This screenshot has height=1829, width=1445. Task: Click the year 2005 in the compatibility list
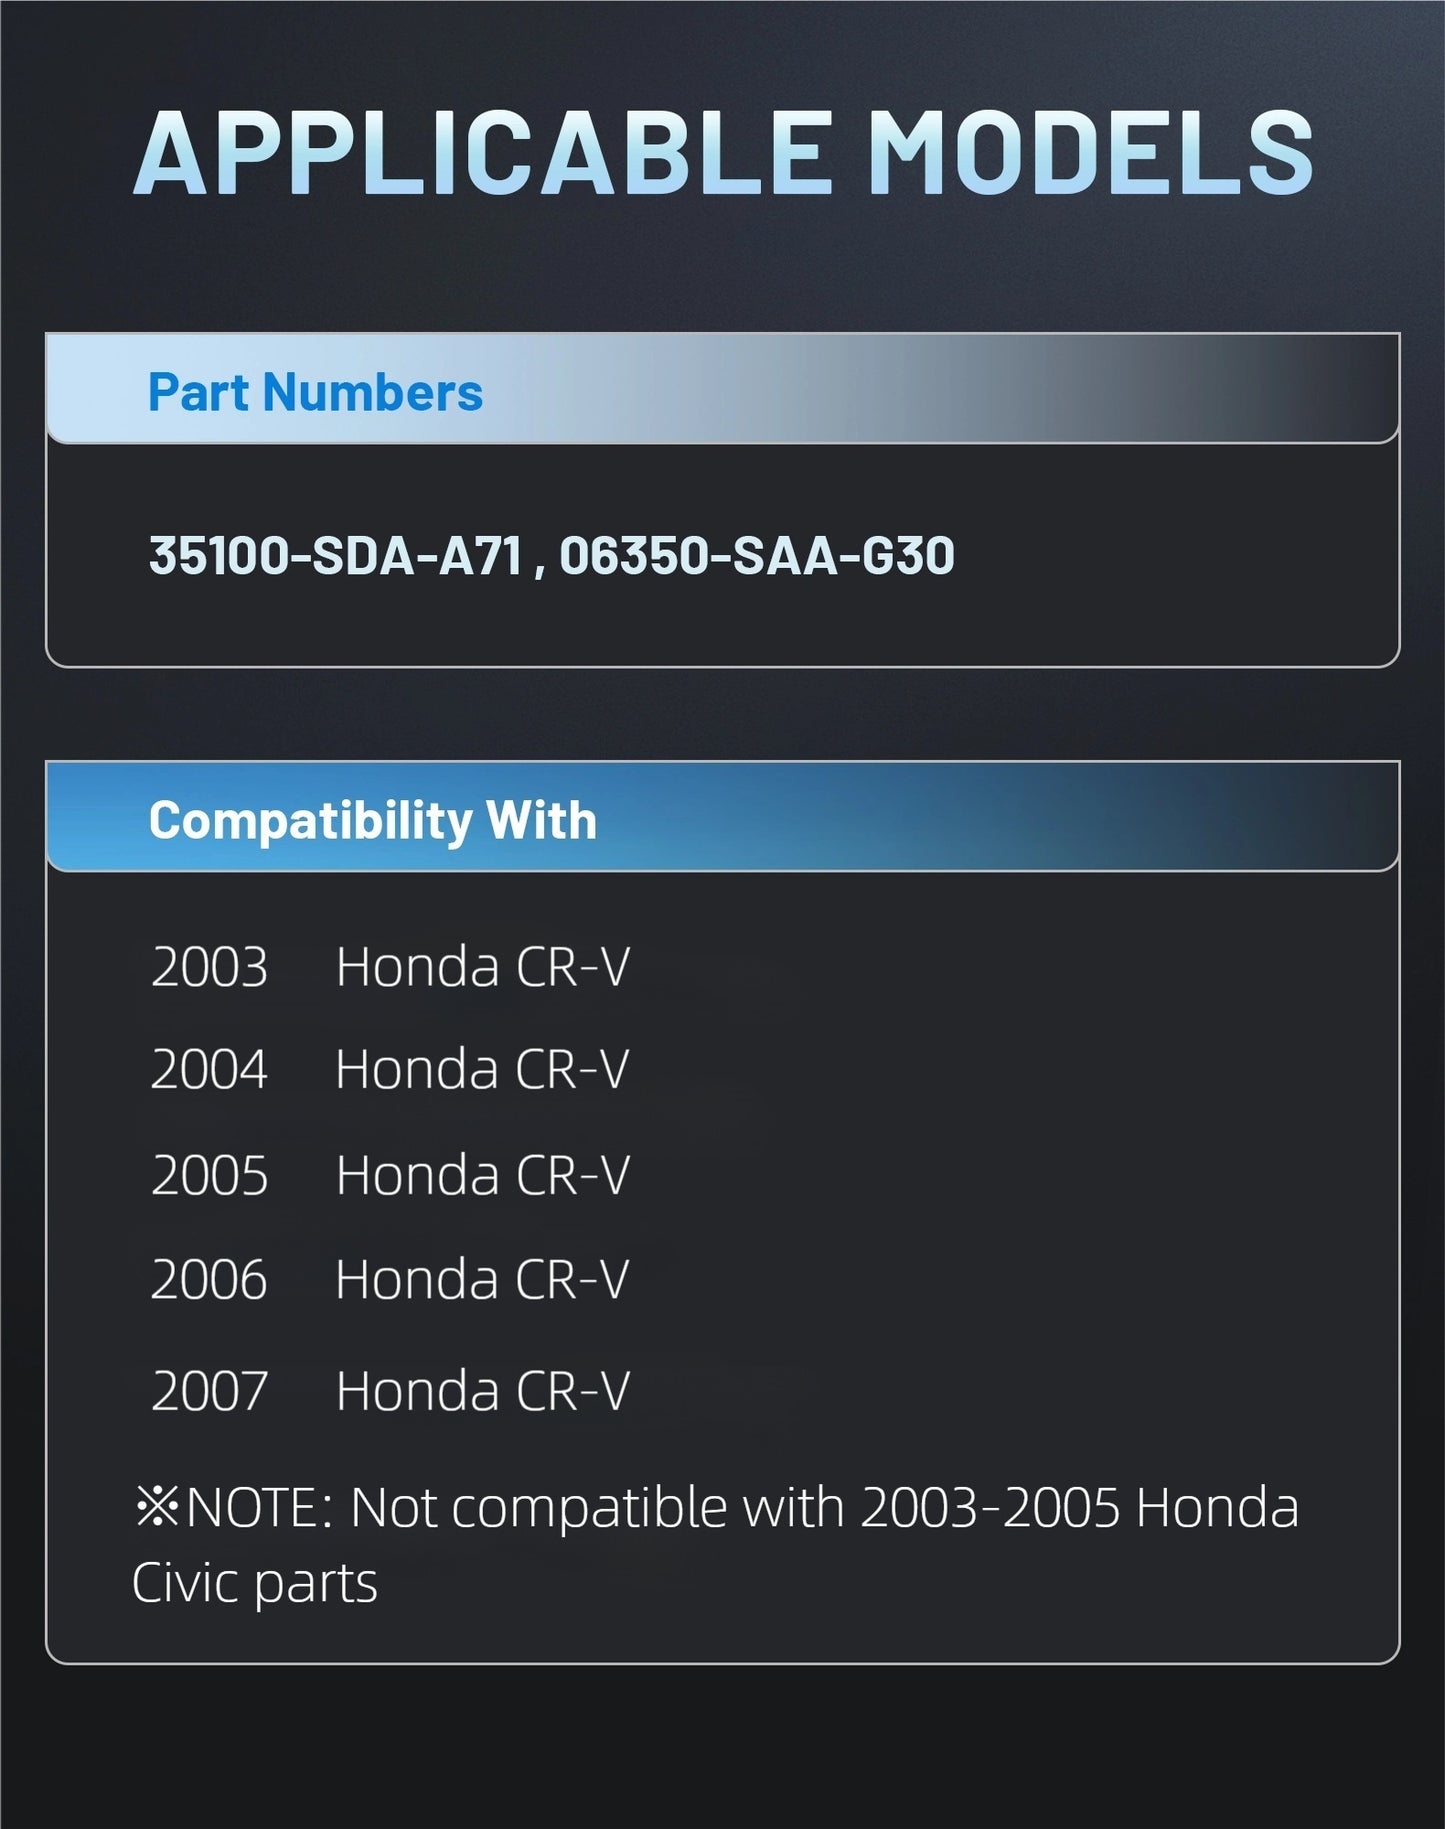coord(209,1175)
